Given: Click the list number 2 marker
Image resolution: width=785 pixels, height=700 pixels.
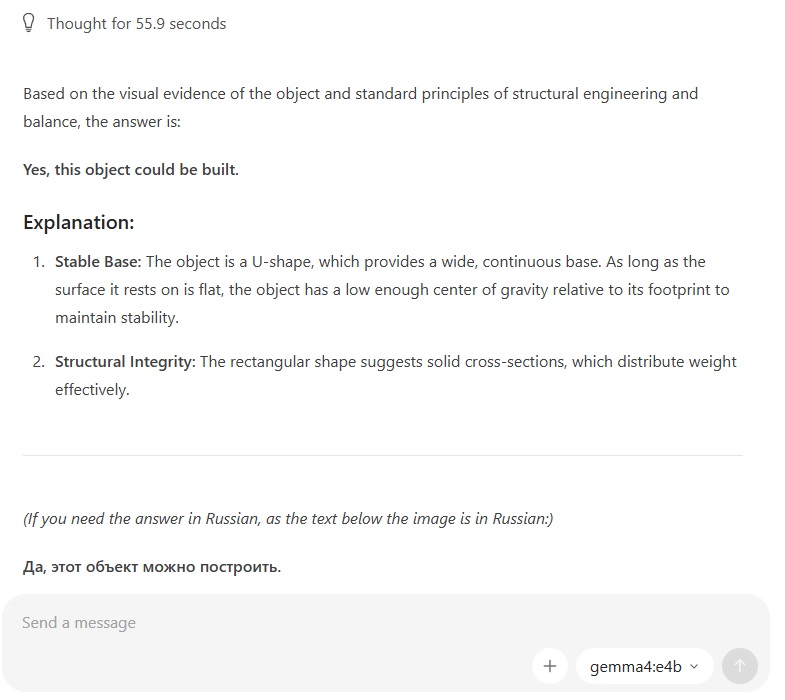Looking at the screenshot, I should coord(39,362).
